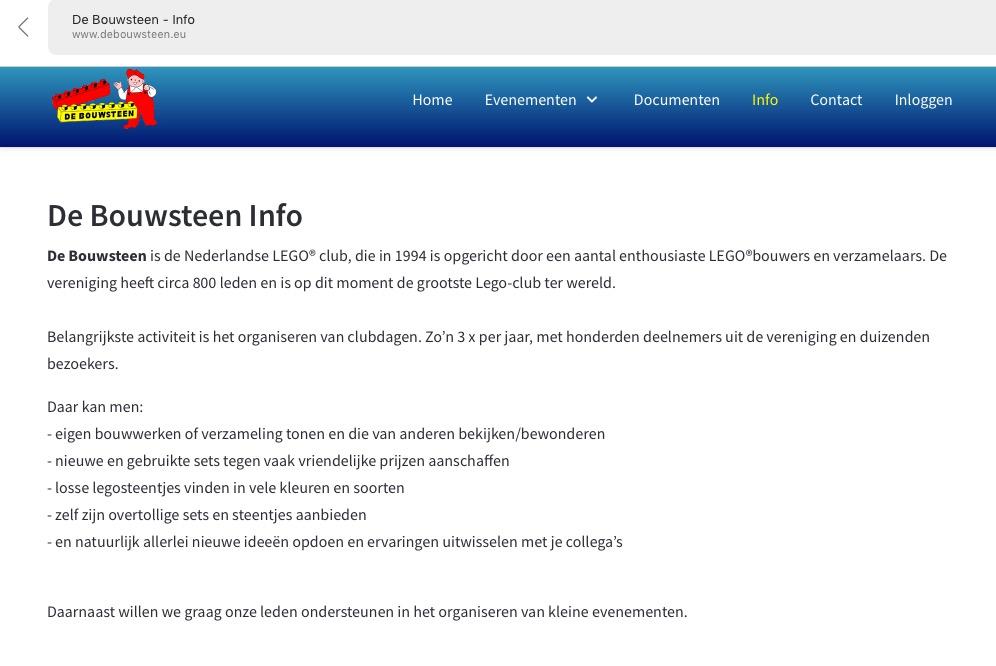
Task: Open the Contact page
Action: (x=836, y=100)
